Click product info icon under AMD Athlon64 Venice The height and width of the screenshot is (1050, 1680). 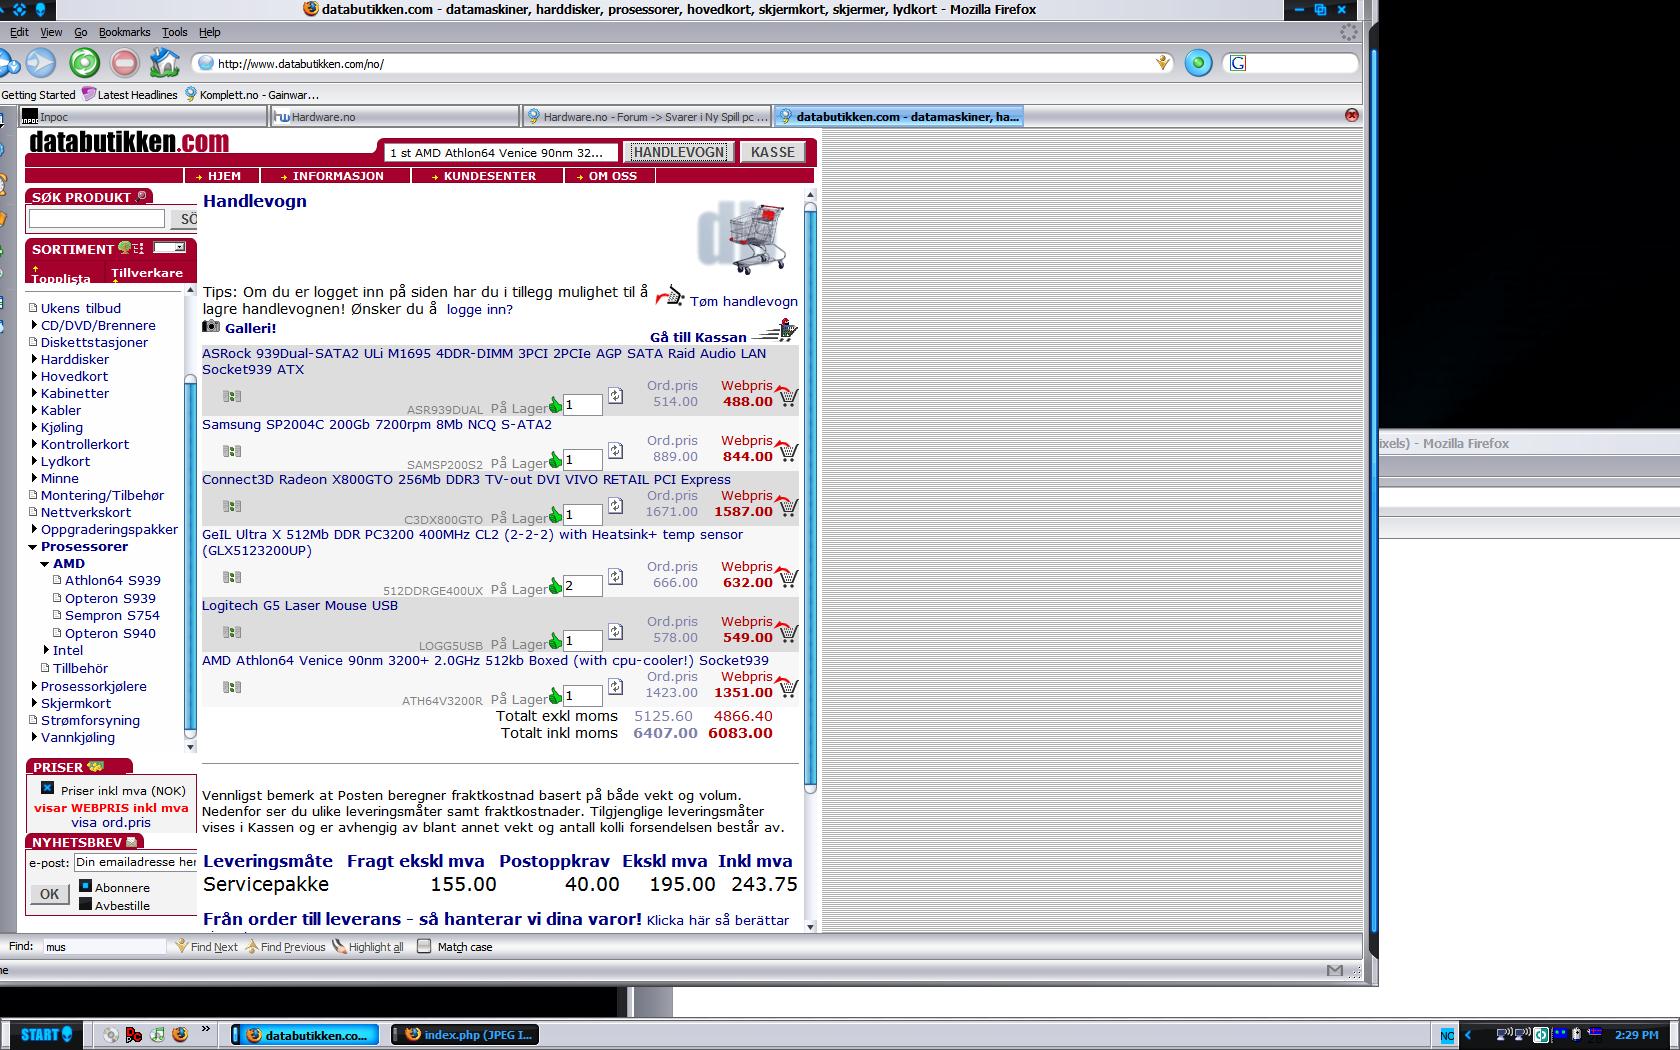(x=232, y=687)
